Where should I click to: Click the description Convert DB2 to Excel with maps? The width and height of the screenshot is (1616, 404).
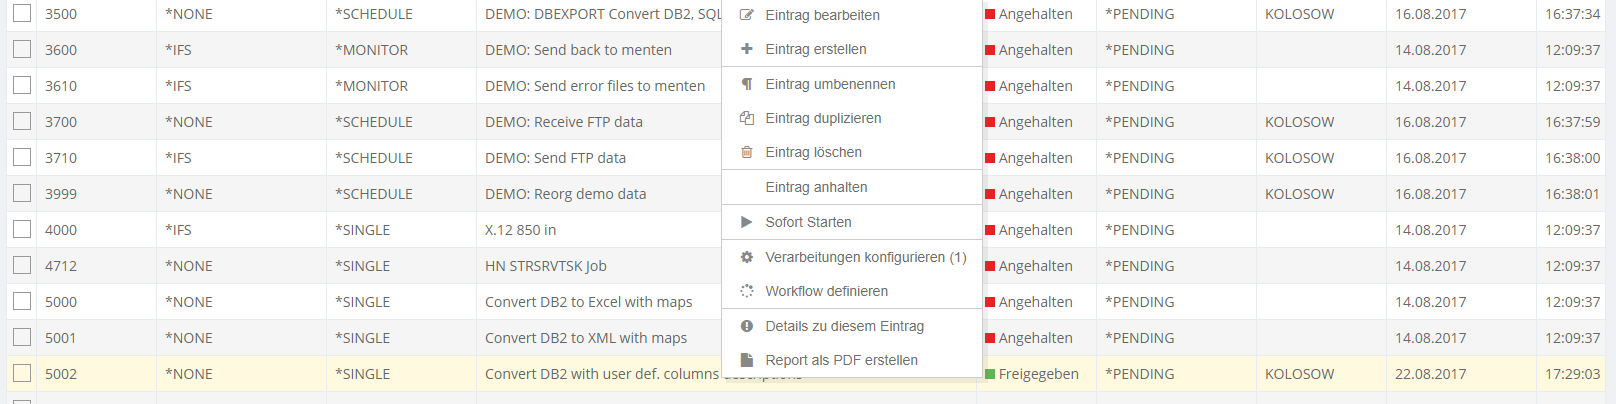click(588, 302)
